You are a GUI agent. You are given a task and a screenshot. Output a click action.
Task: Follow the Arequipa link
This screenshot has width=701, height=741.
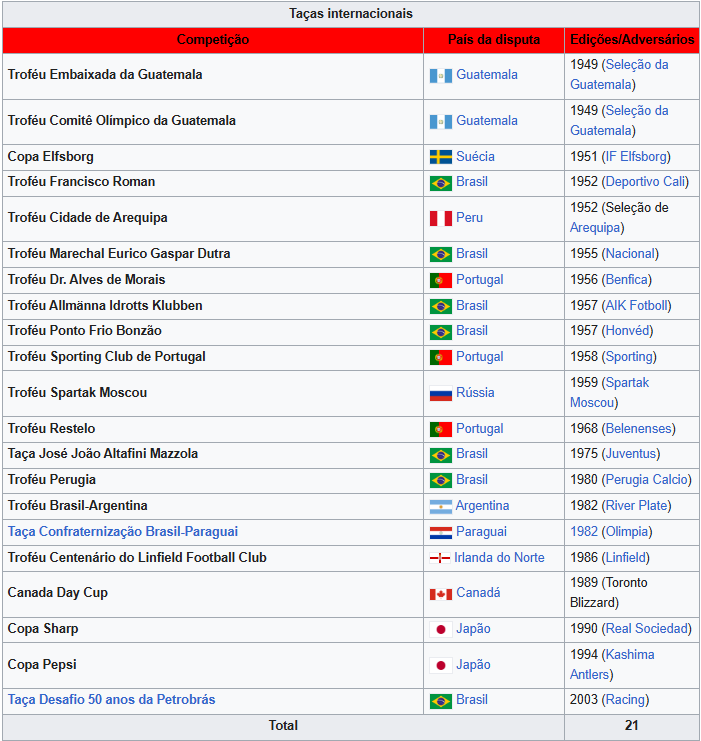tap(595, 228)
